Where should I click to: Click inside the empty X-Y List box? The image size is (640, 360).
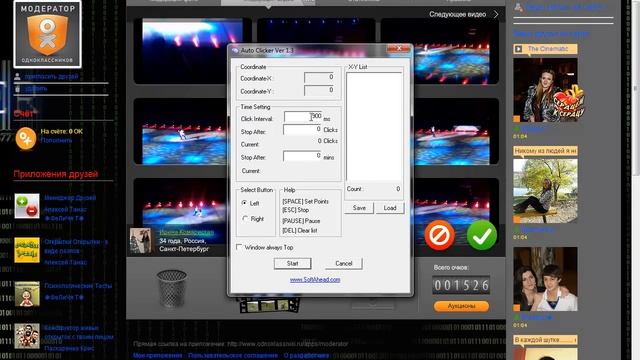point(374,126)
